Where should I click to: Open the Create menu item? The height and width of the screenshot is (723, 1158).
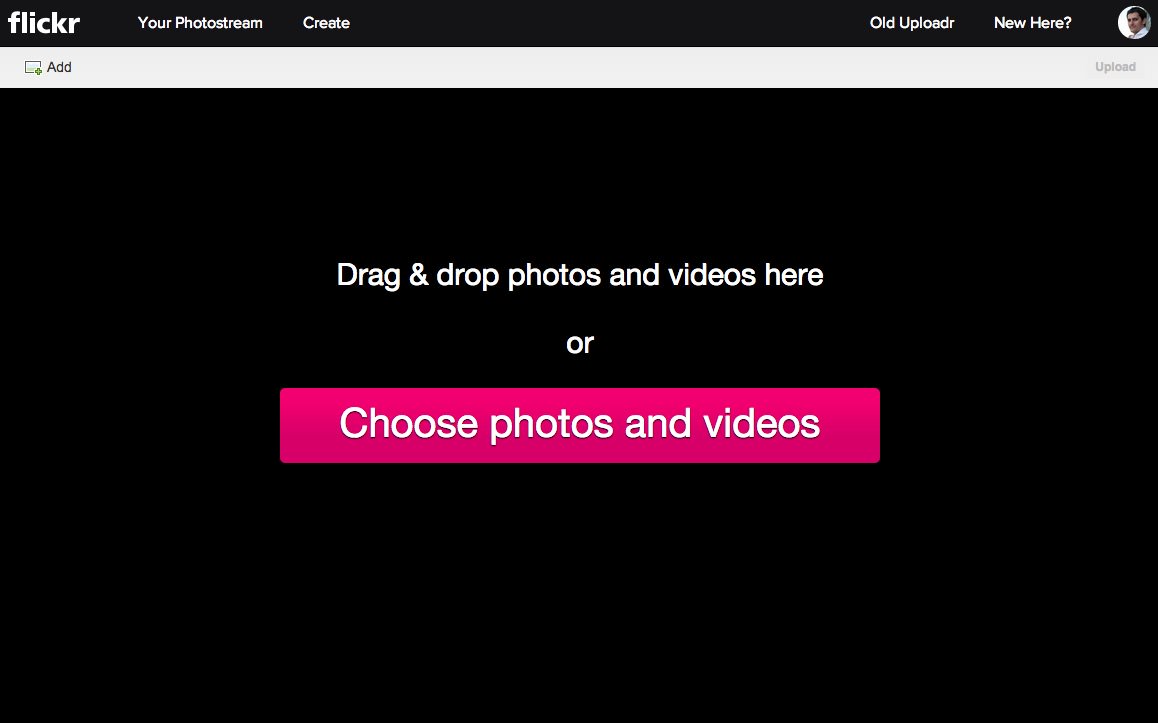click(x=326, y=23)
